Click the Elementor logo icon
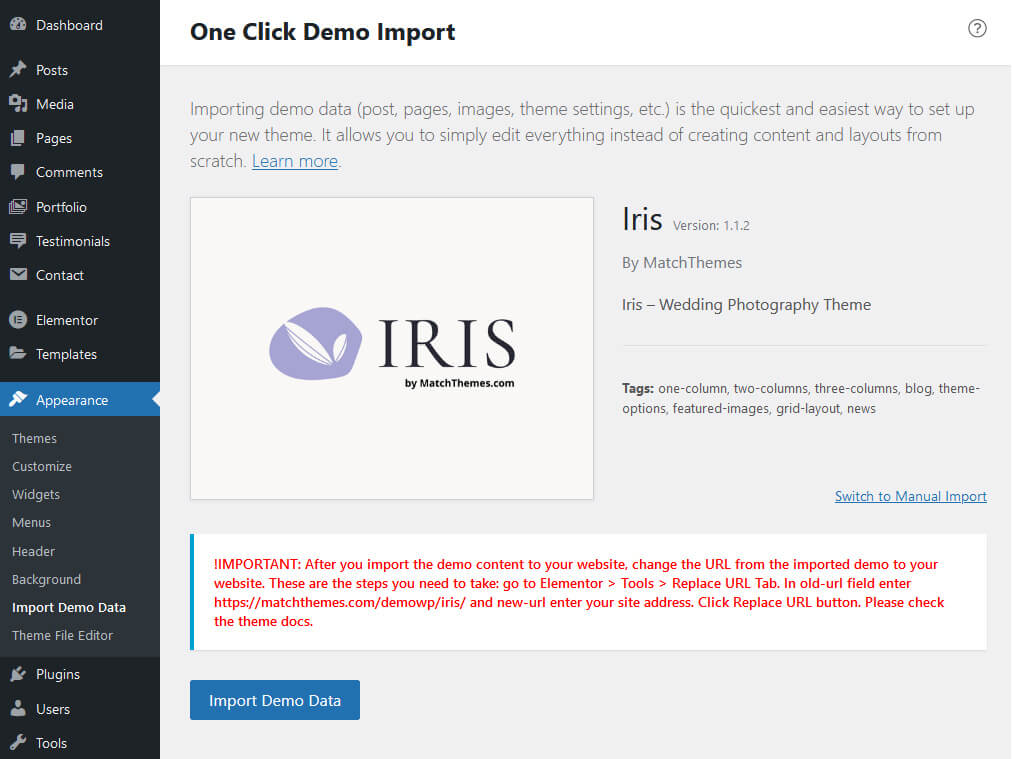The height and width of the screenshot is (759, 1012). pyautogui.click(x=18, y=320)
